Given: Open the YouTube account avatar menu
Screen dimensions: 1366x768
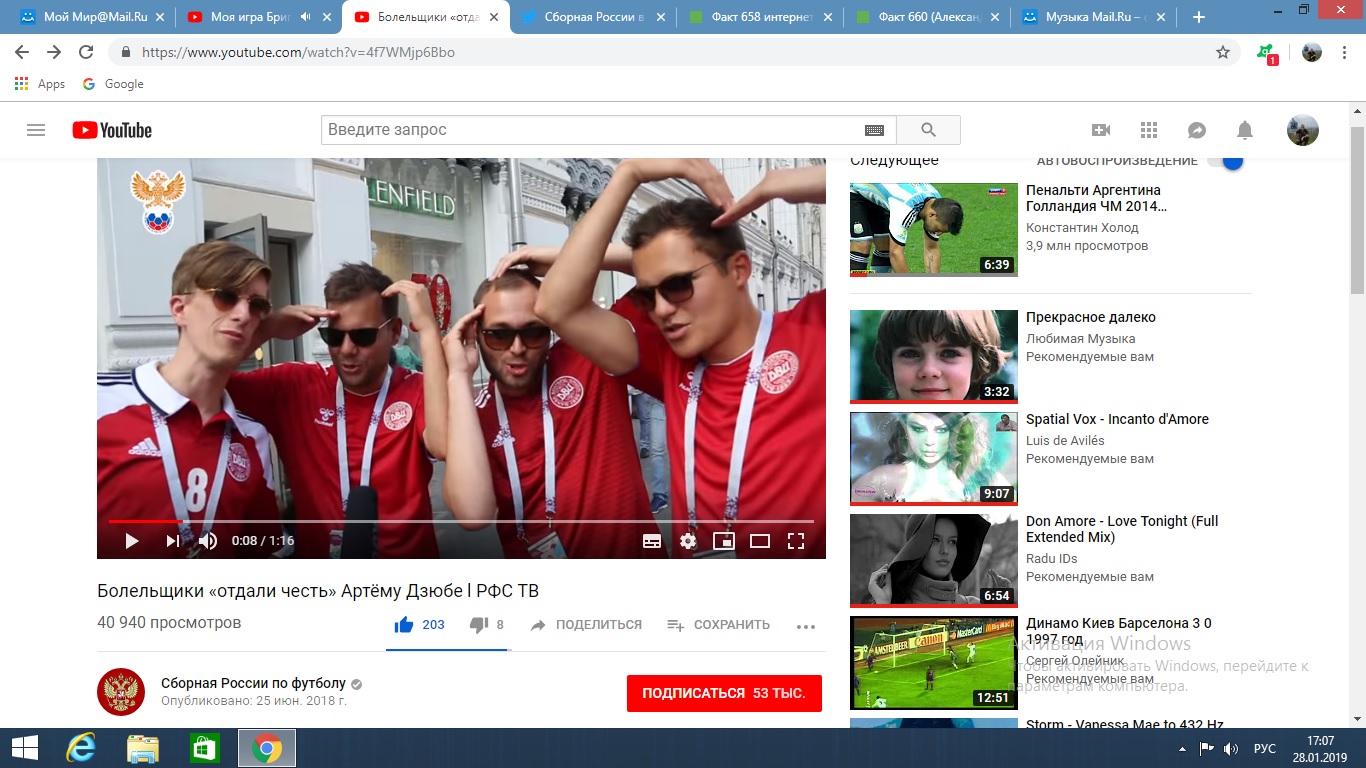Looking at the screenshot, I should click(x=1302, y=130).
